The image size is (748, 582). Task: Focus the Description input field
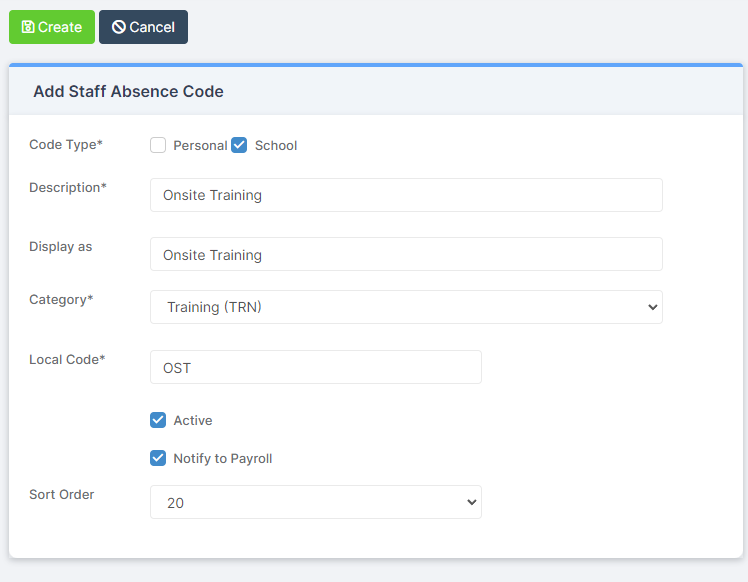[406, 195]
